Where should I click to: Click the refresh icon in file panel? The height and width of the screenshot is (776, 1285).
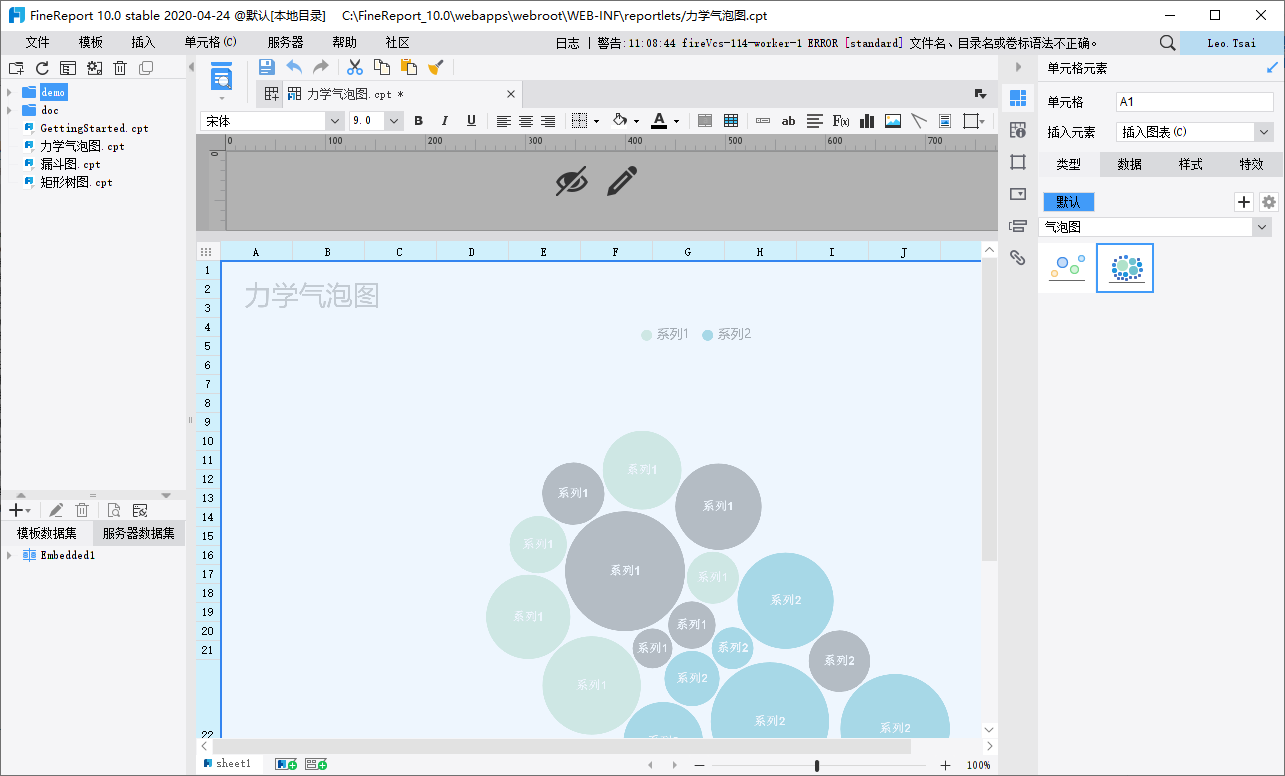42,68
